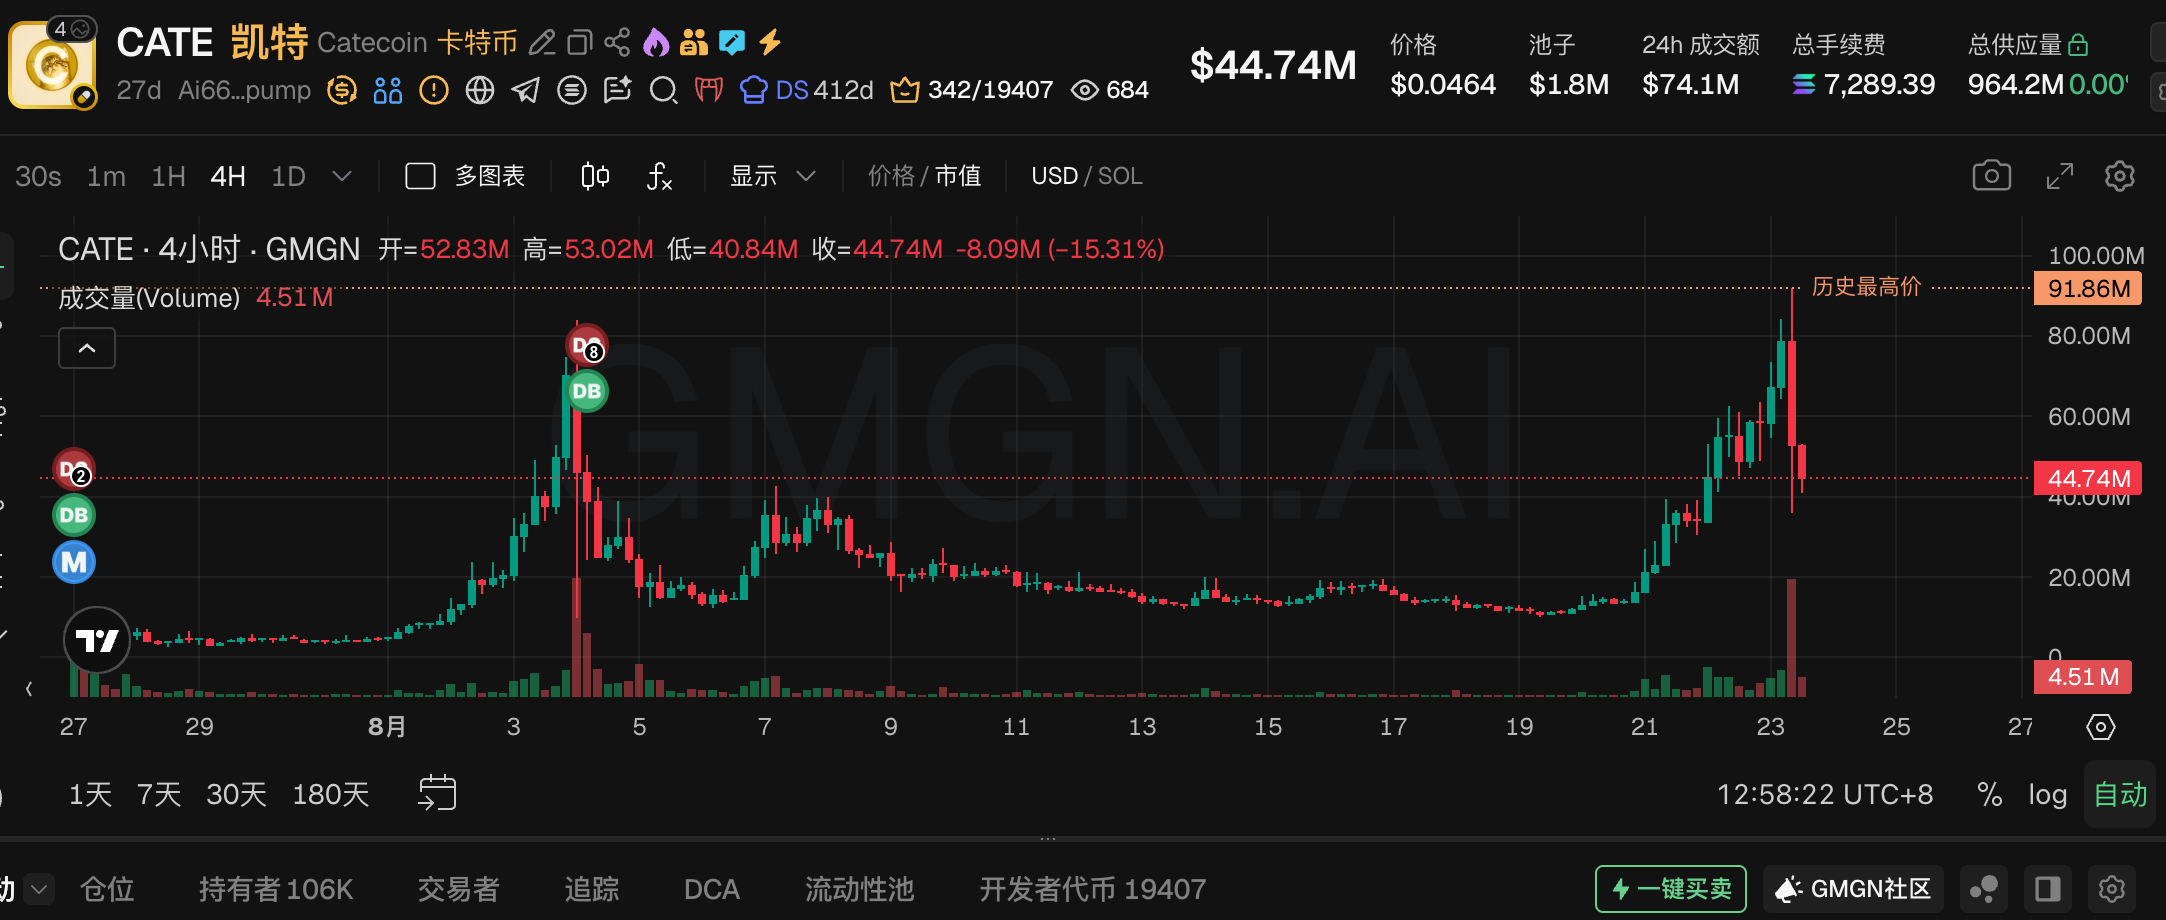2166x920 pixels.
Task: Set chart range to 180天
Action: tap(331, 795)
